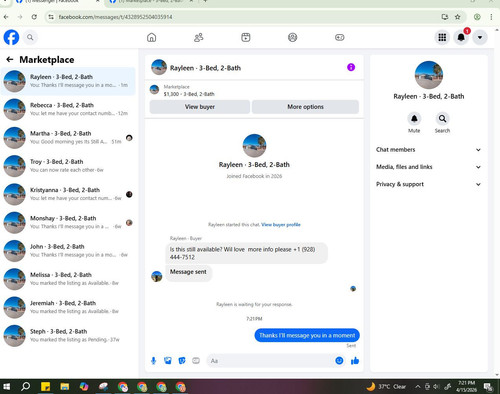500x394 pixels.
Task: Open the emoji picker
Action: tap(339, 361)
